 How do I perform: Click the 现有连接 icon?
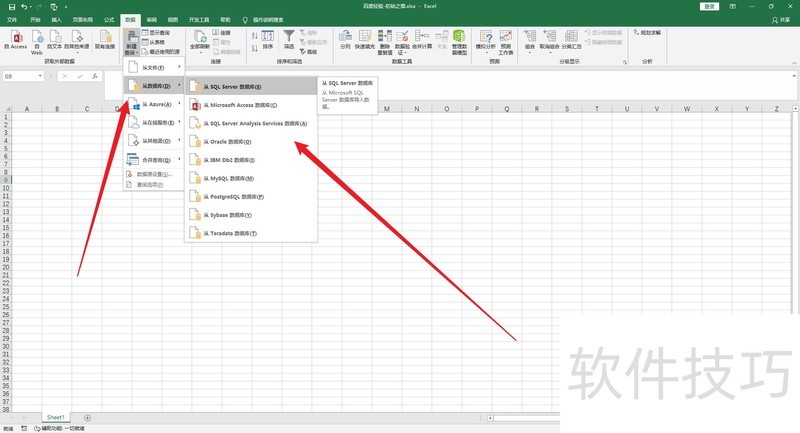click(105, 40)
